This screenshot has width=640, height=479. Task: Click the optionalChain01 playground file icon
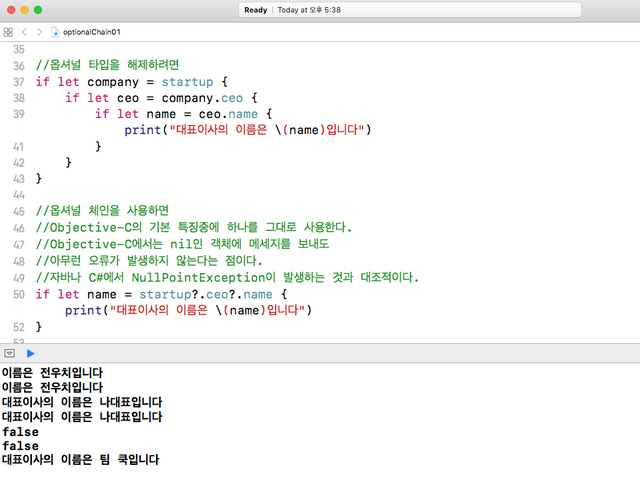click(x=55, y=32)
